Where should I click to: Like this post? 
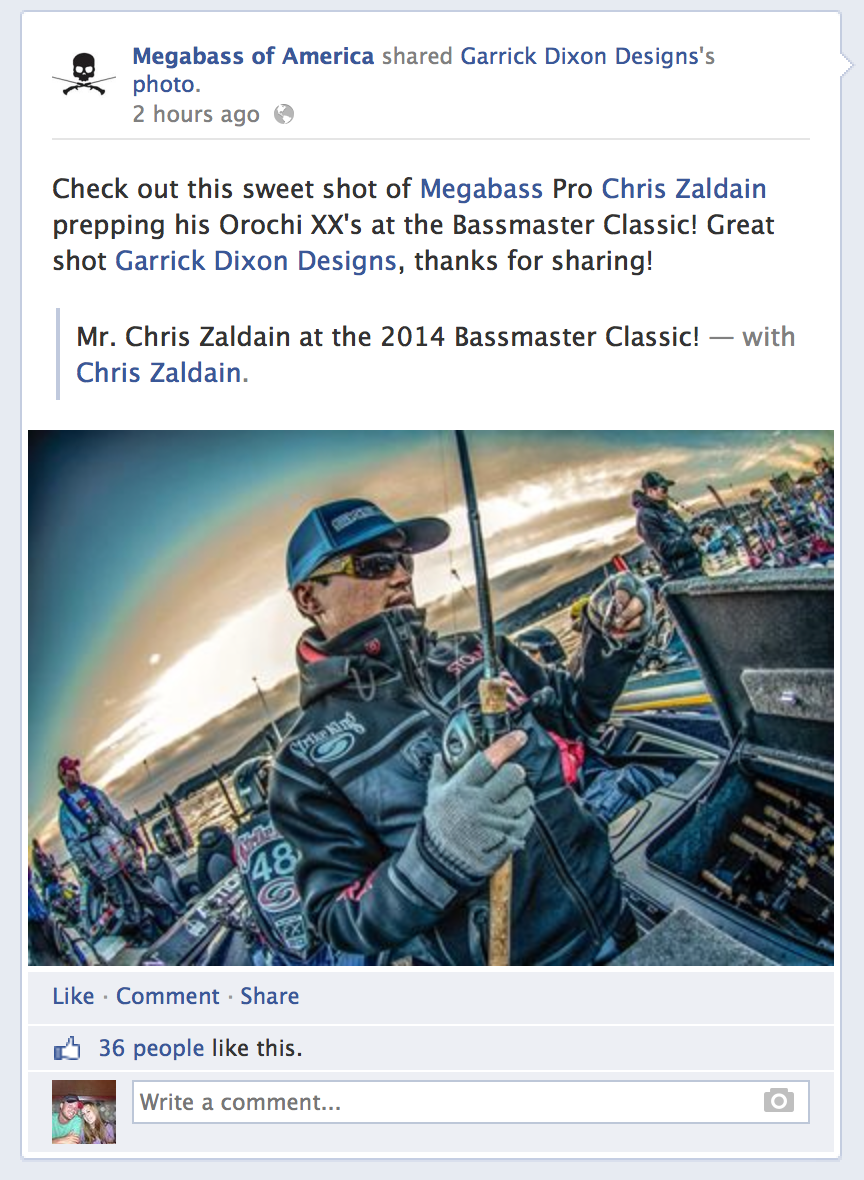point(73,996)
